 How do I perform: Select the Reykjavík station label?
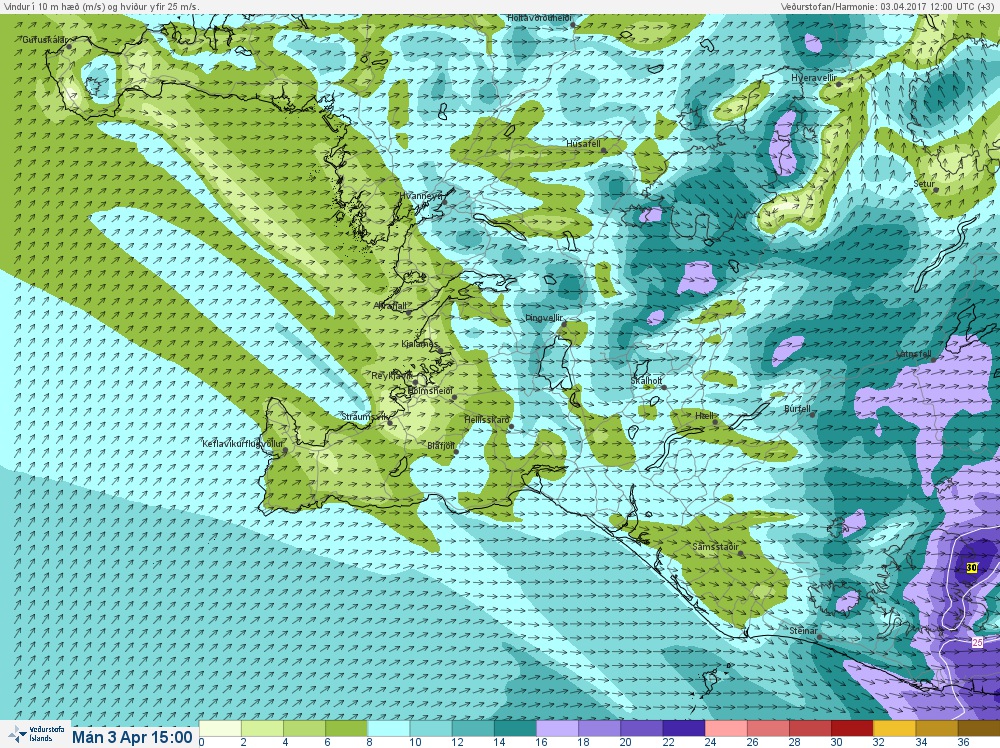coord(392,376)
